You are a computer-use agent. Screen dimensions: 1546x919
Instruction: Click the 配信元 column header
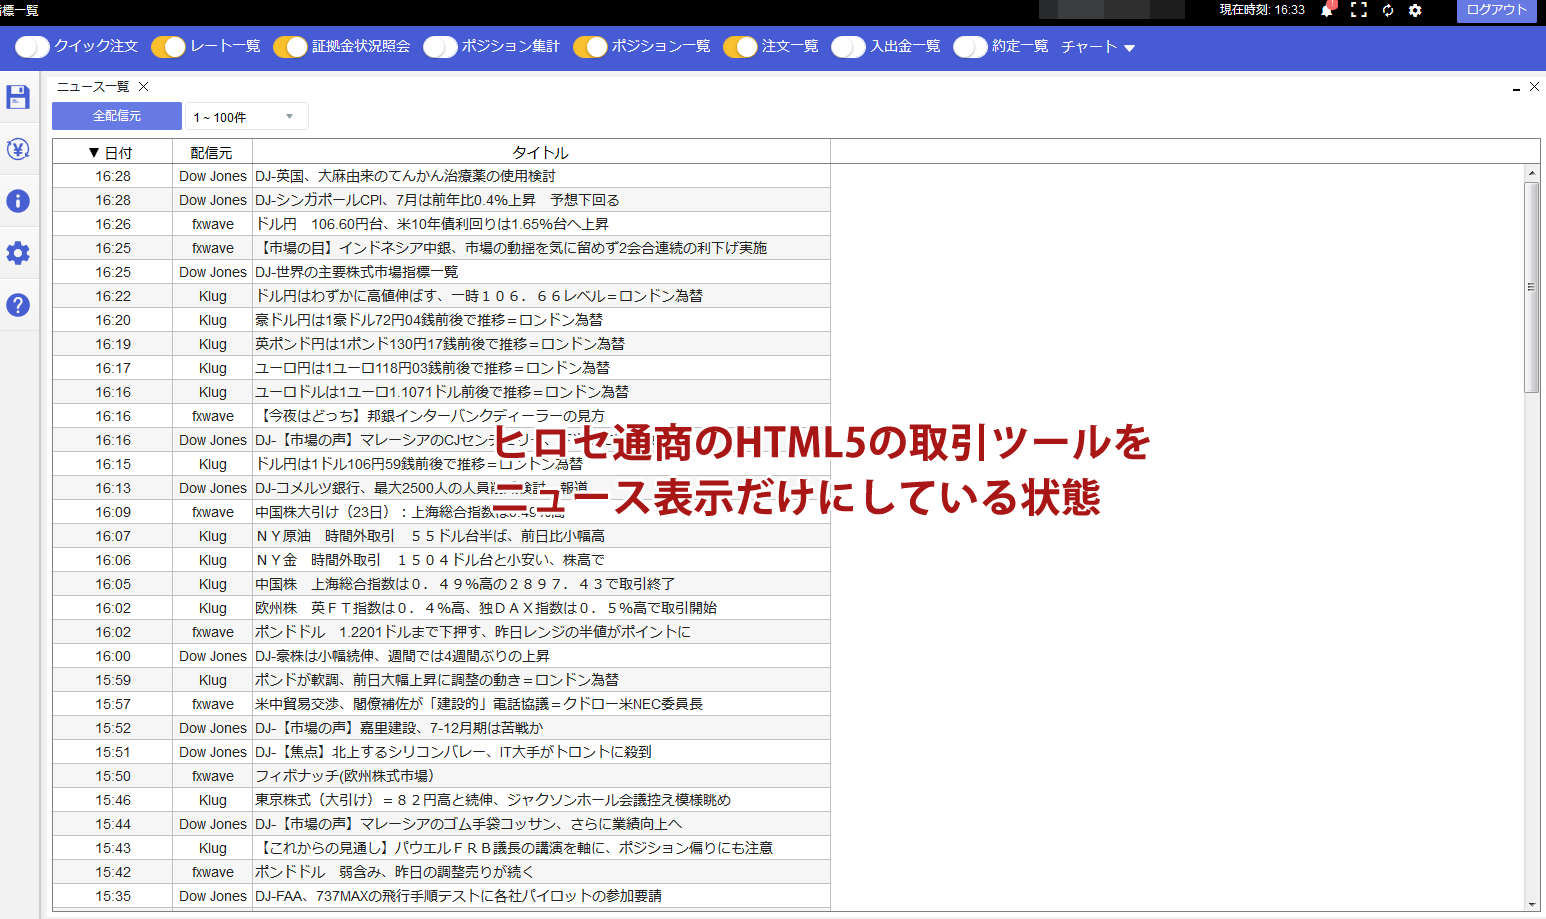(211, 152)
